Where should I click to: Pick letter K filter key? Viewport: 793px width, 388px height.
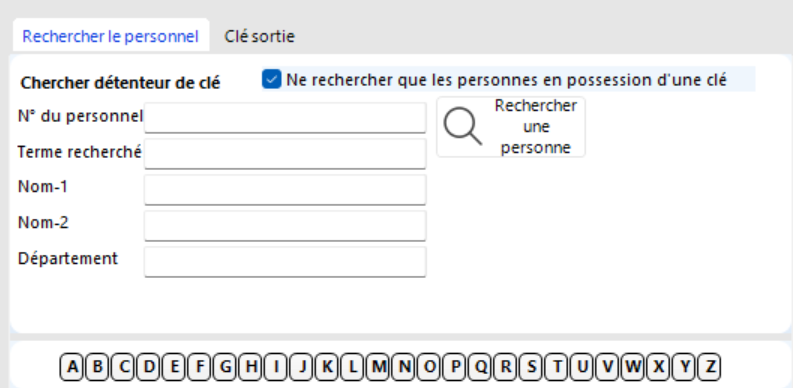[327, 367]
